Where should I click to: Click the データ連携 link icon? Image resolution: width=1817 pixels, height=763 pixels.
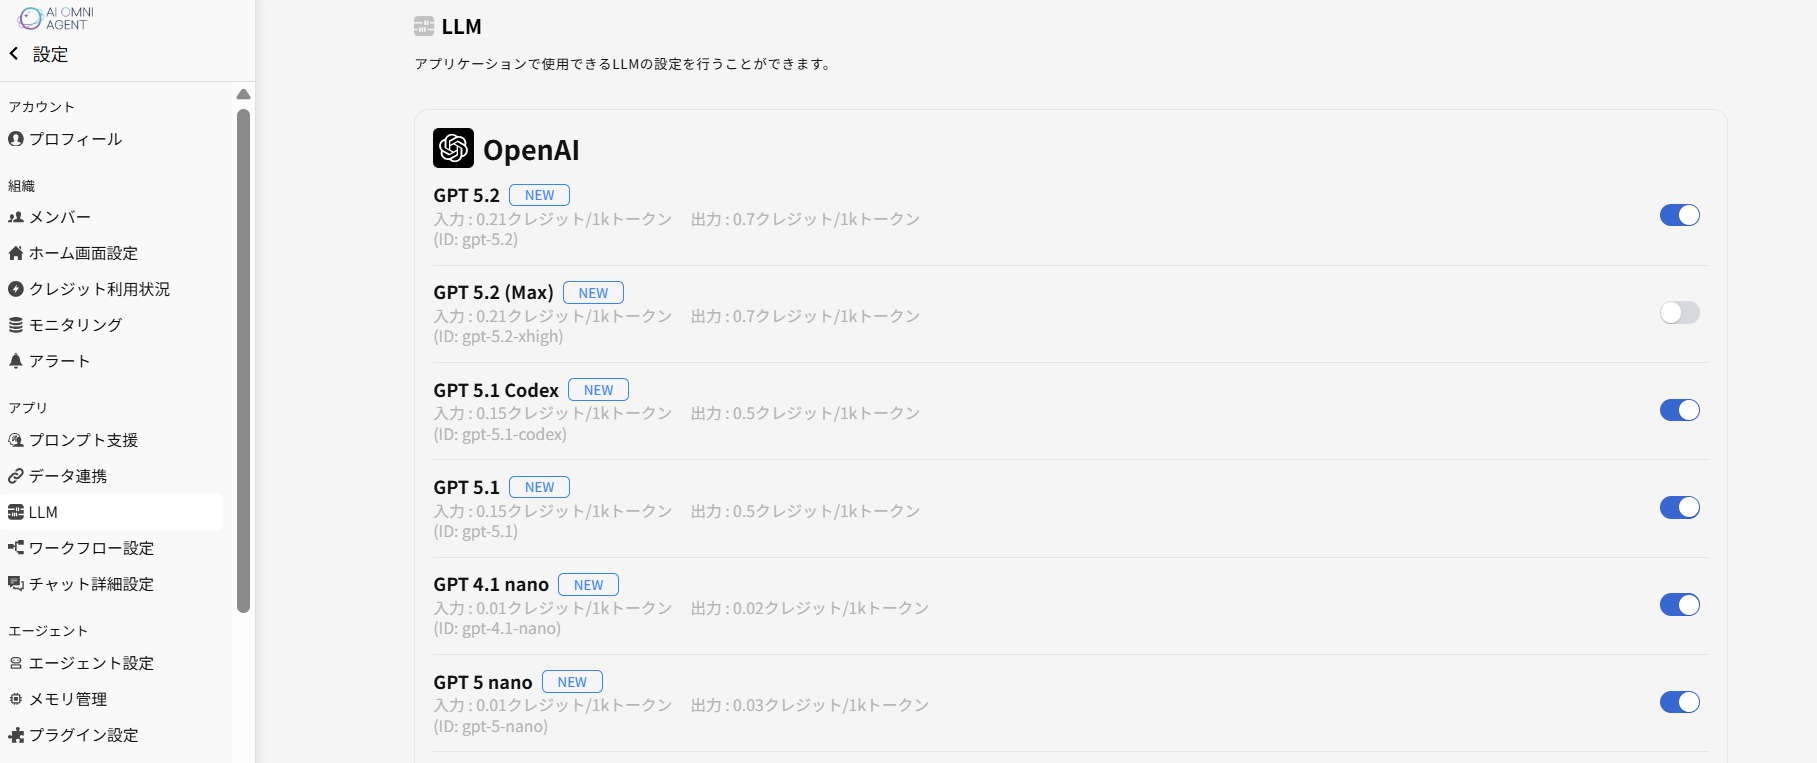tap(16, 476)
